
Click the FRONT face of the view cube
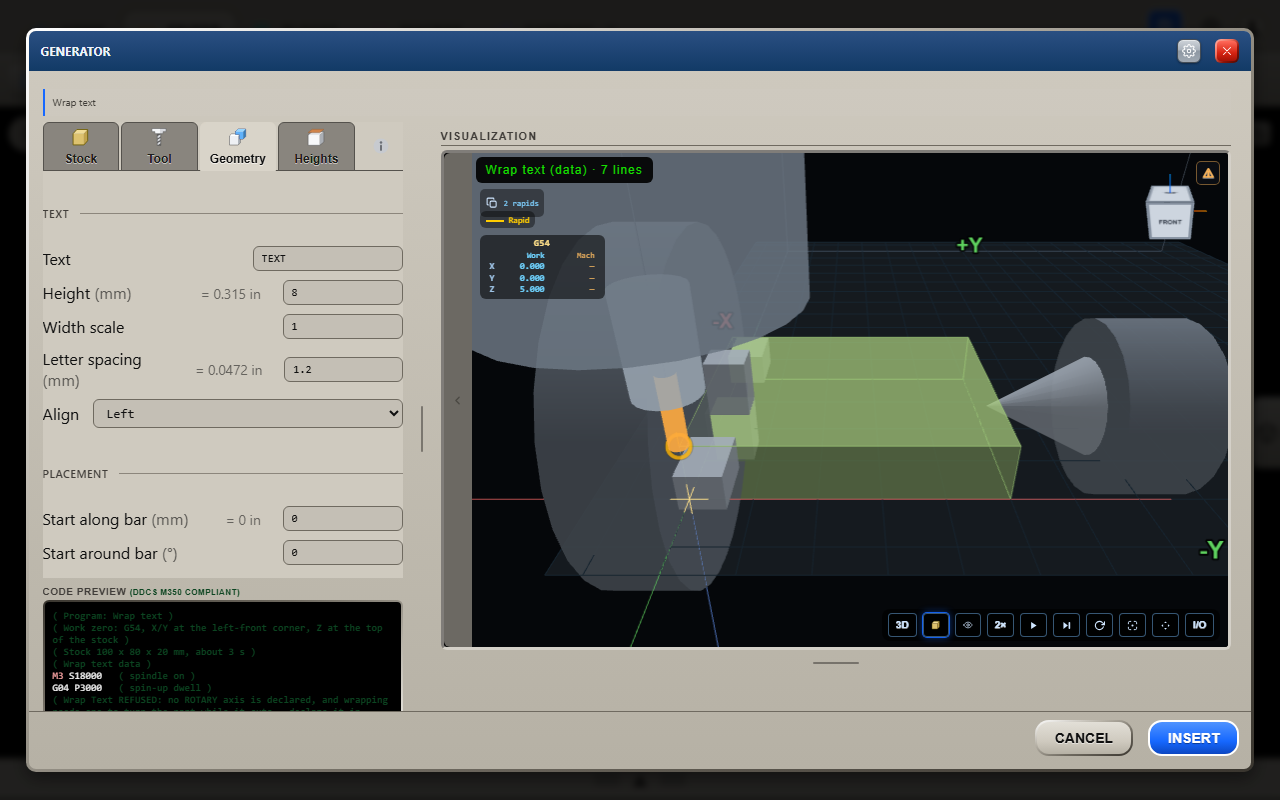tap(1169, 221)
